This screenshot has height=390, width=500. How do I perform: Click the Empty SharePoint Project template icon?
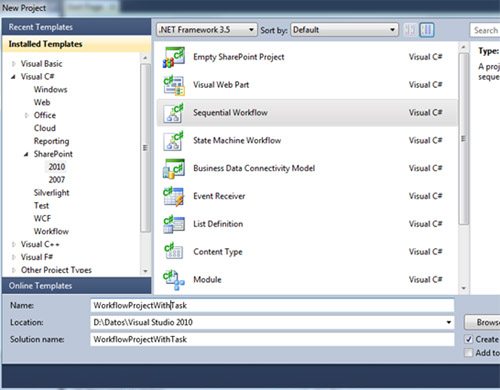[173, 57]
